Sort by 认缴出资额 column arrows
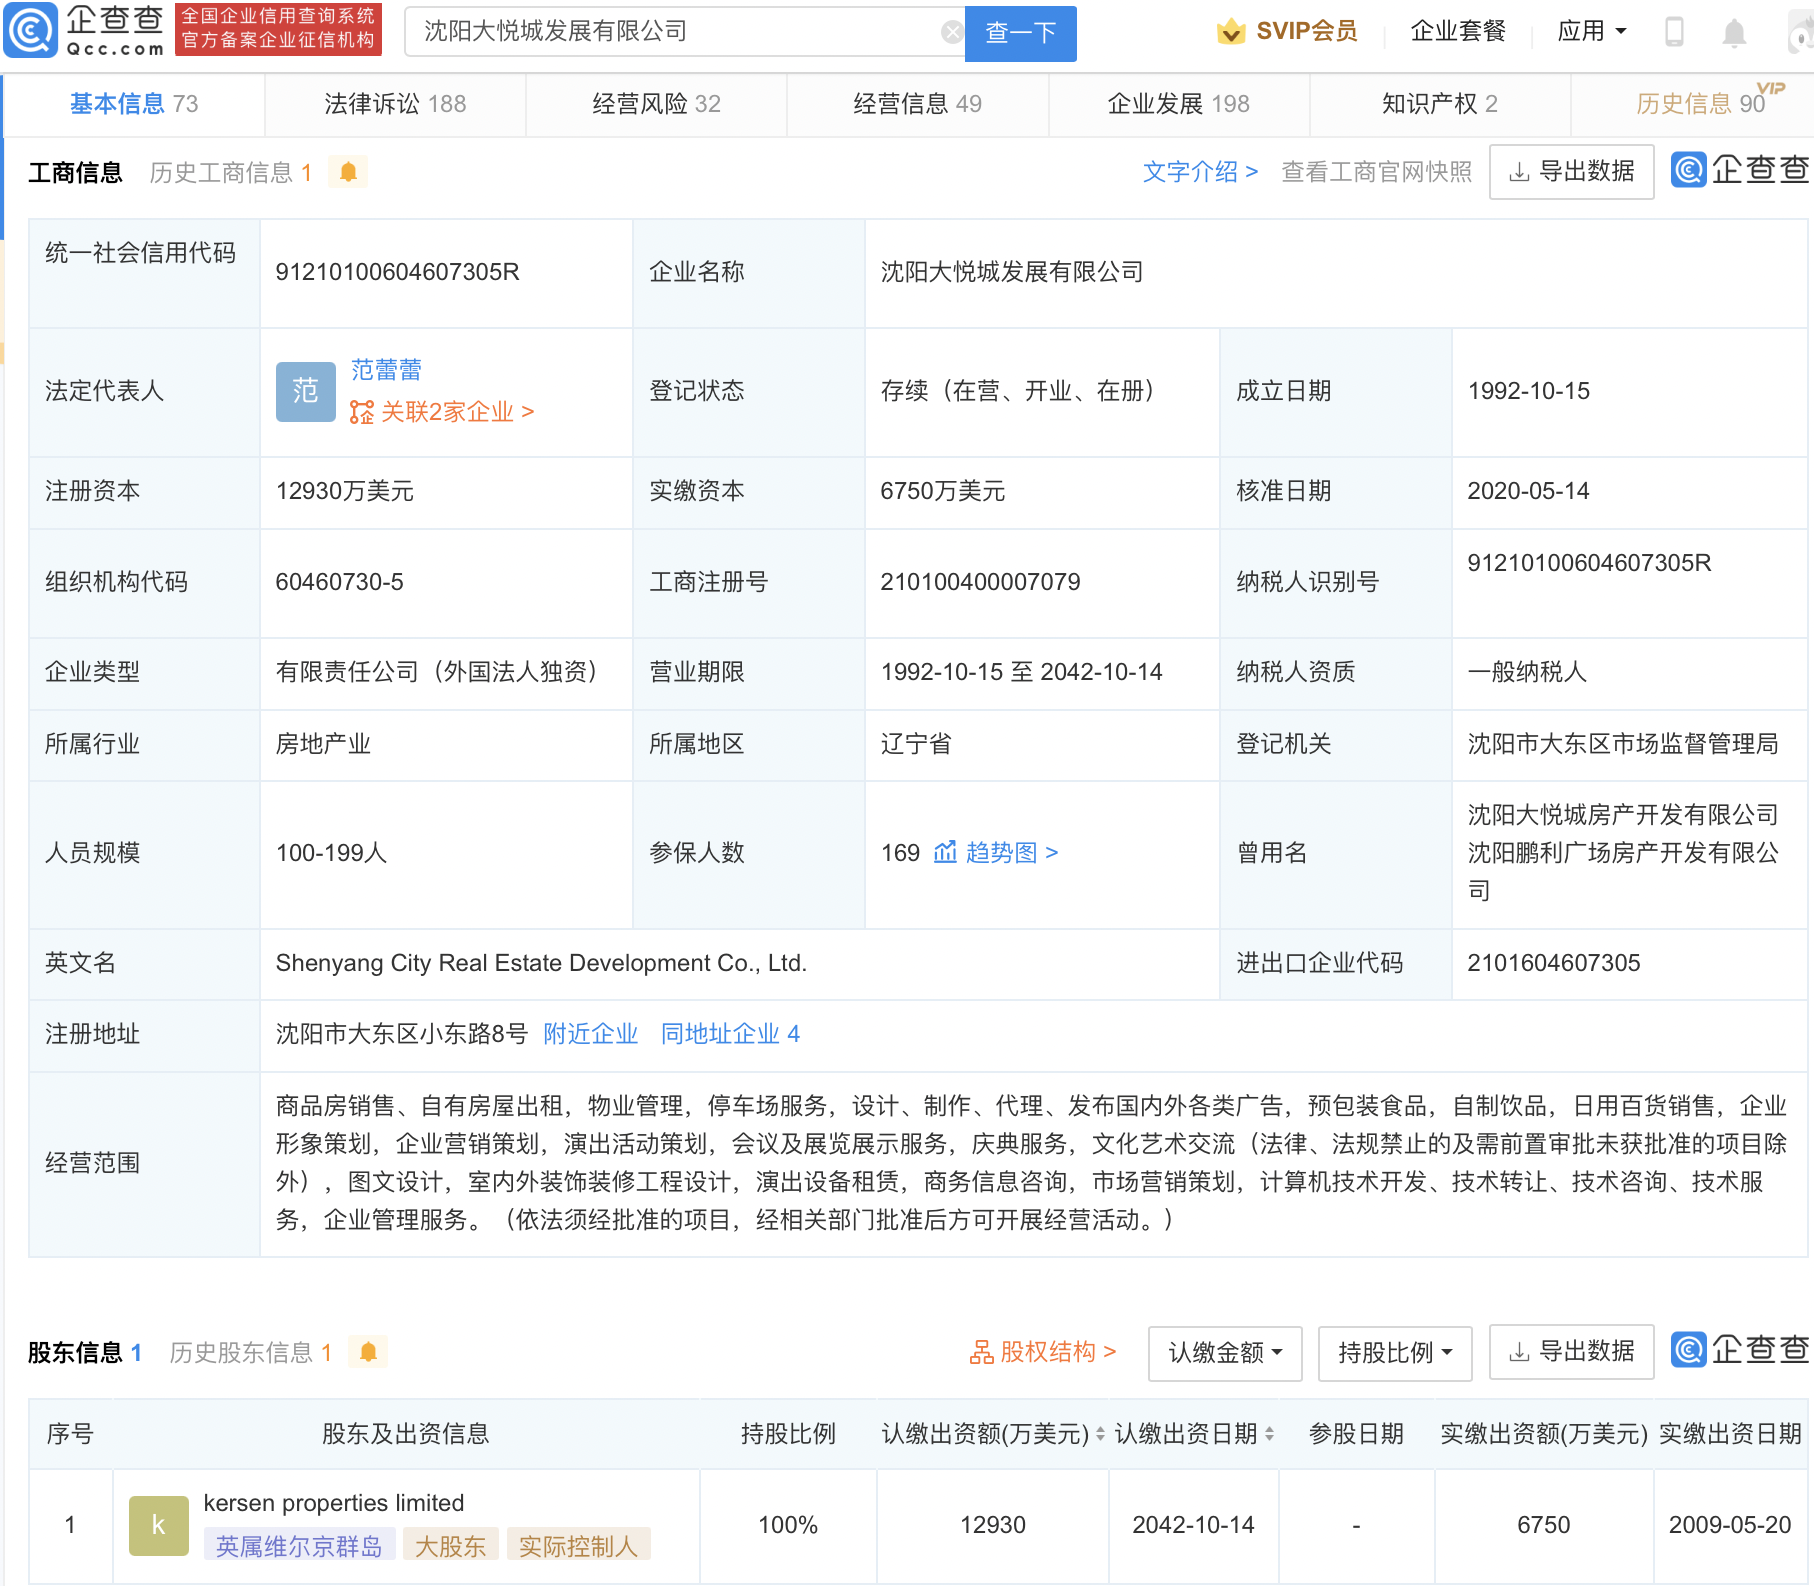 (x=1100, y=1434)
